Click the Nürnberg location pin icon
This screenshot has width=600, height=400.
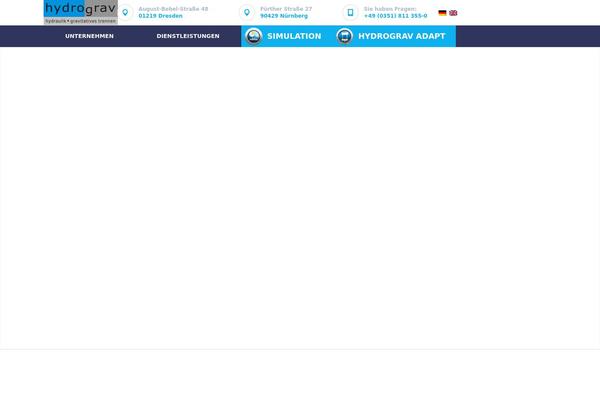(247, 13)
